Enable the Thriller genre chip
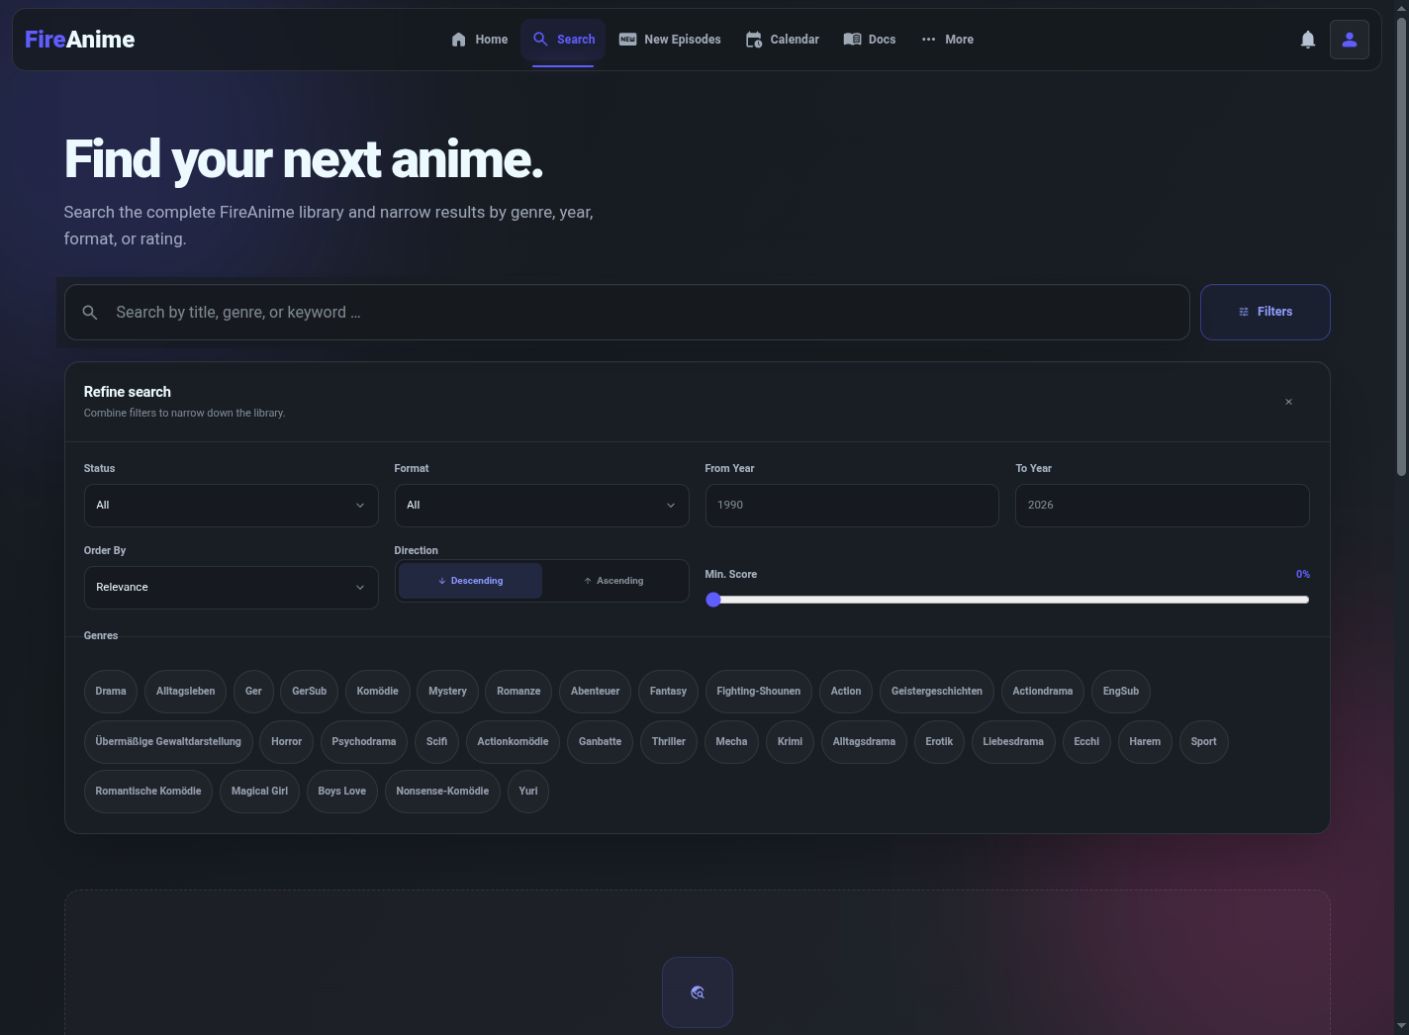 pyautogui.click(x=668, y=742)
